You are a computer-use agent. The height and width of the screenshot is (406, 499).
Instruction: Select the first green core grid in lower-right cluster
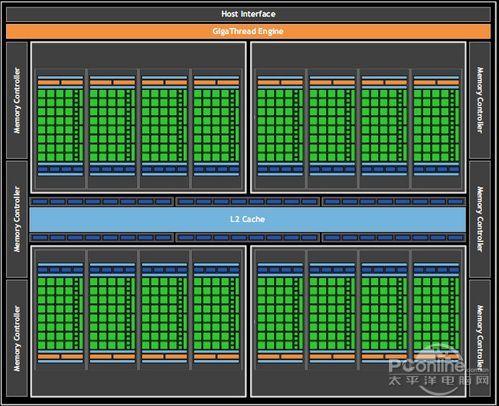coord(280,313)
